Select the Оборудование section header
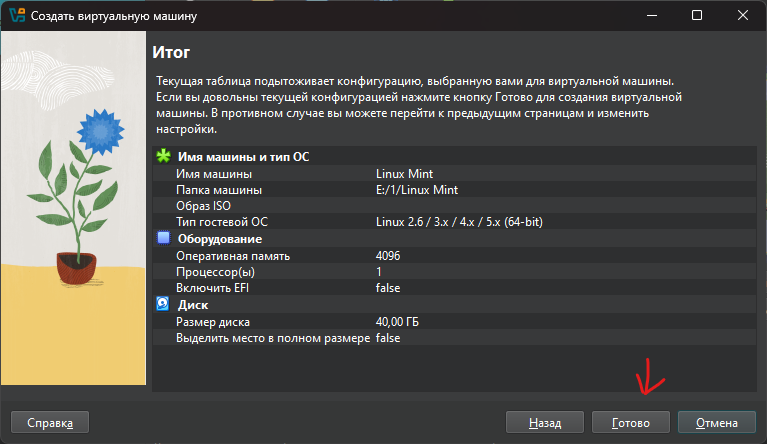Screen dimensions: 767x444 [220, 239]
